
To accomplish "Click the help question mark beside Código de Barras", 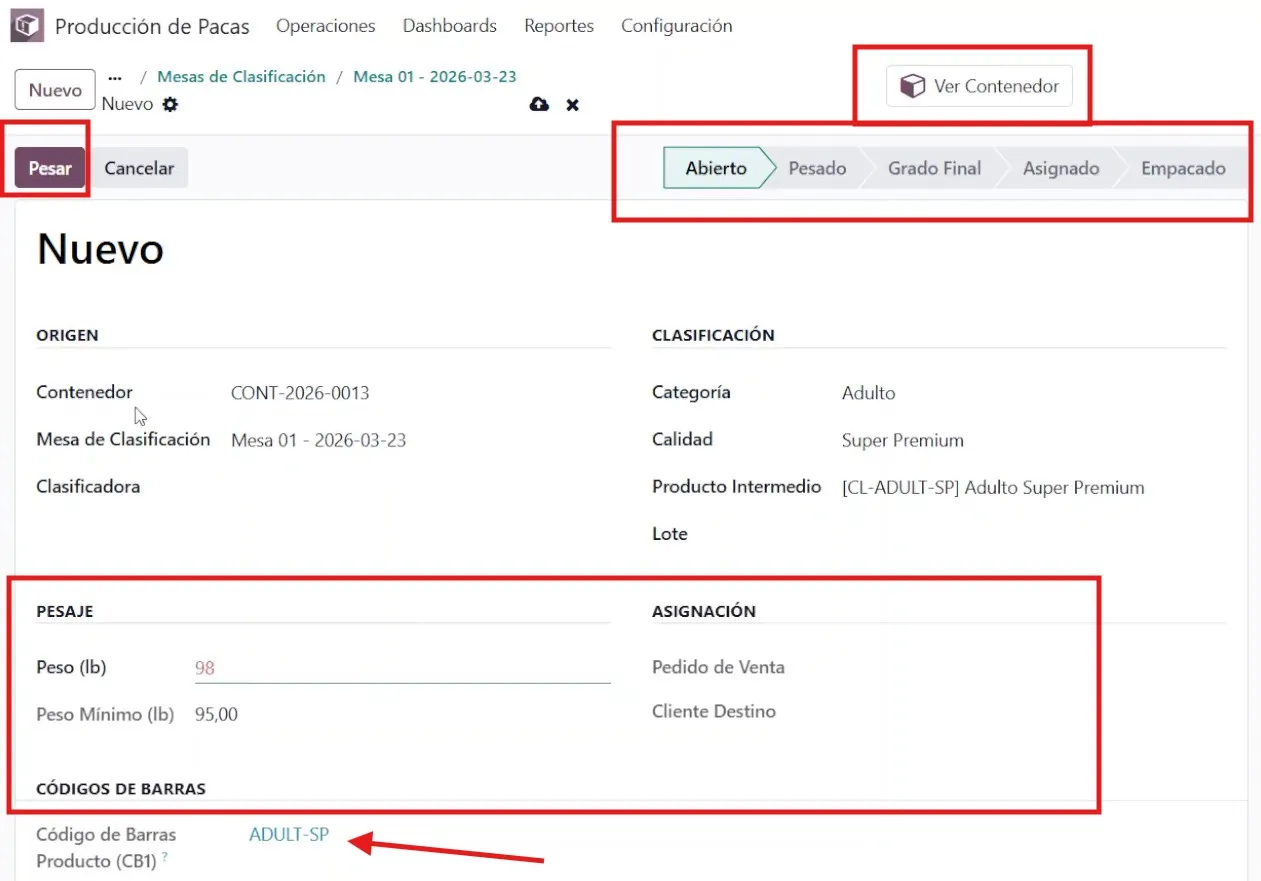I will click(164, 857).
